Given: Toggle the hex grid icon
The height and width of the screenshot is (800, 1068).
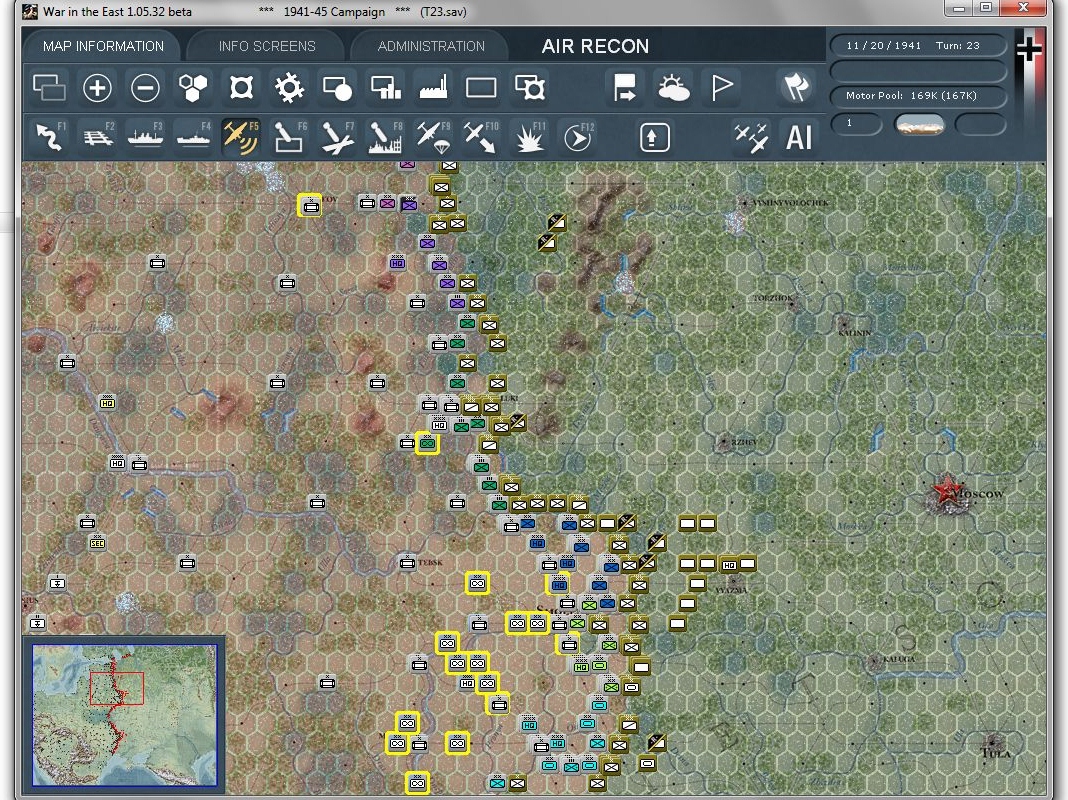Looking at the screenshot, I should pos(193,88).
